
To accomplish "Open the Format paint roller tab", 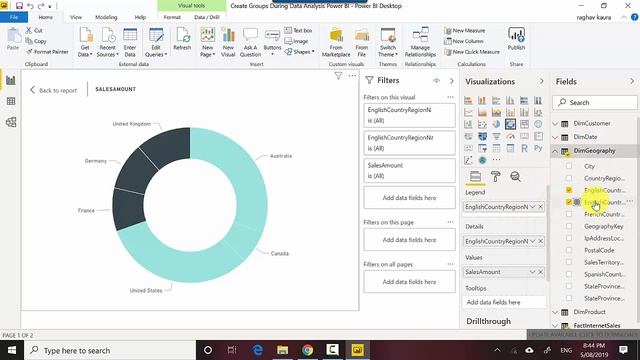I will 496,176.
